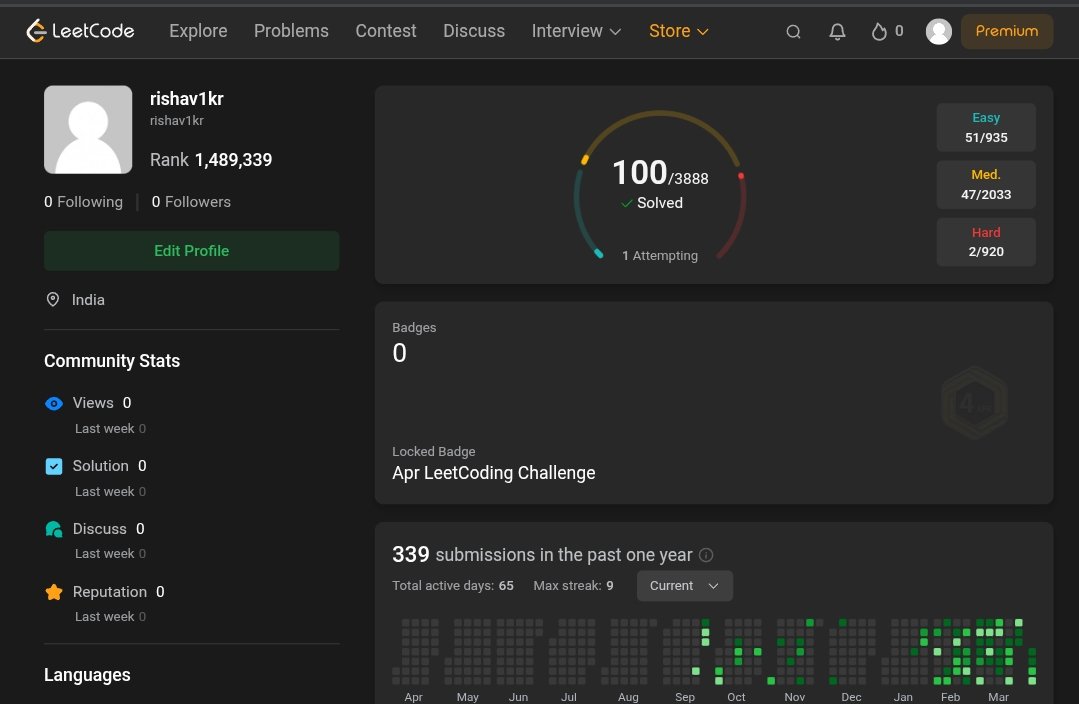Click the large profile picture
Viewport: 1079px width, 704px height.
(x=88, y=129)
